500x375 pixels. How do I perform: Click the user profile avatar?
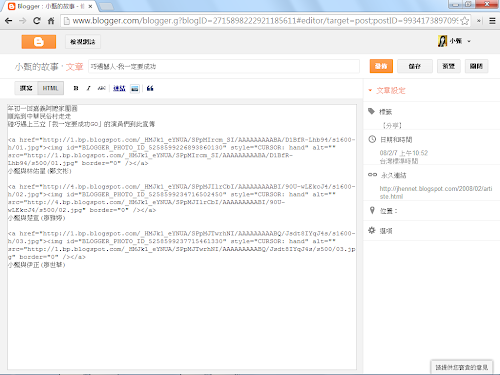[442, 41]
